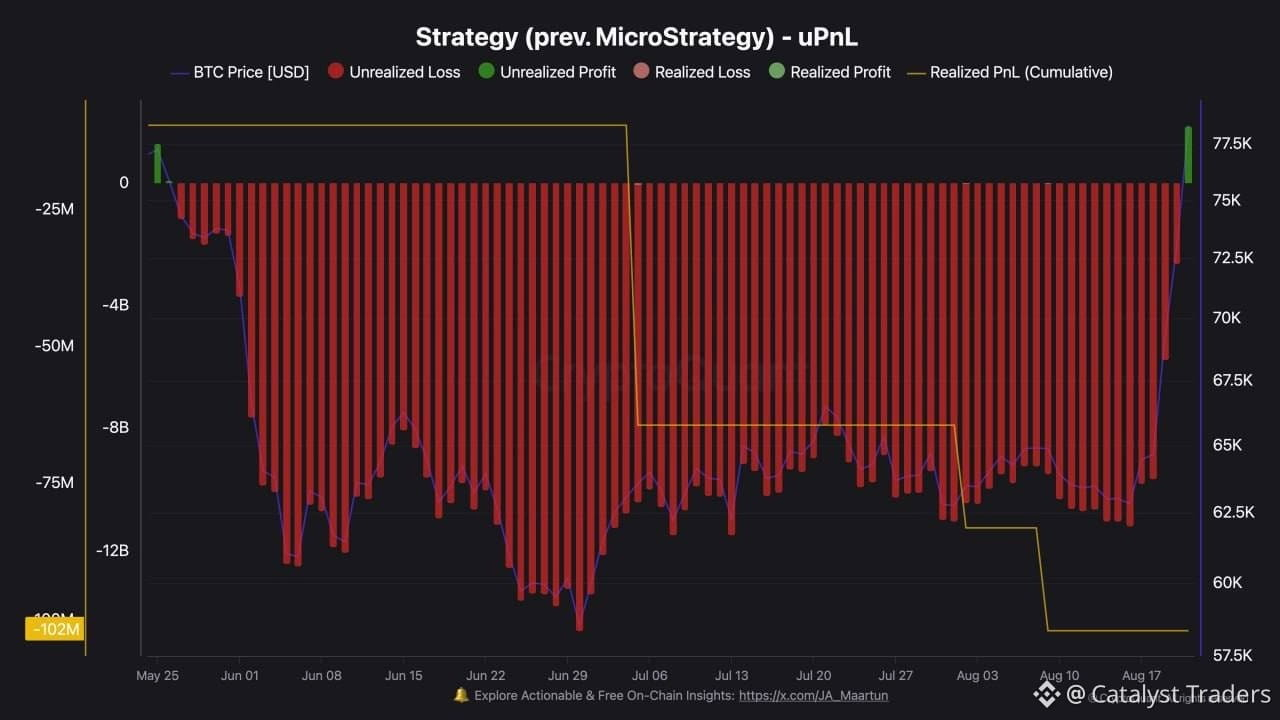Click the -12B uPnL axis label
Screen dimensions: 1280x720
112,551
